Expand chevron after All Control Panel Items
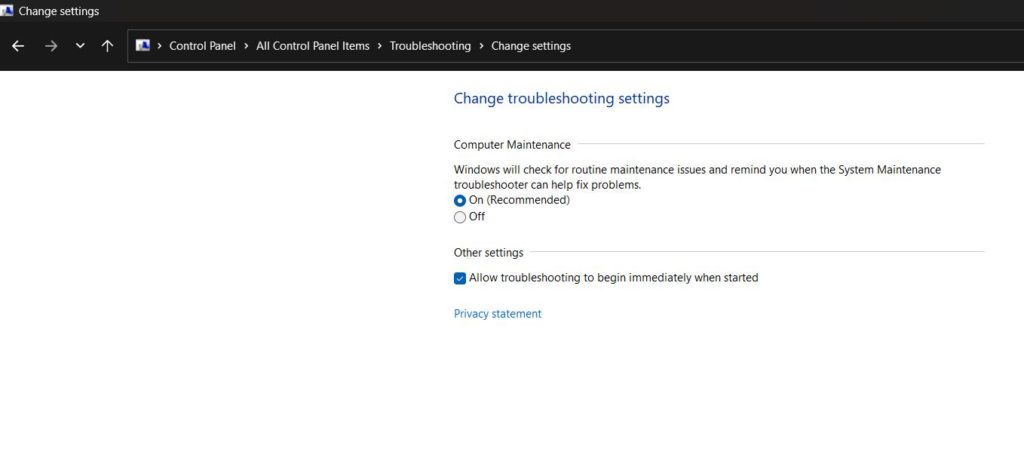The width and height of the screenshot is (1024, 464). coord(380,46)
